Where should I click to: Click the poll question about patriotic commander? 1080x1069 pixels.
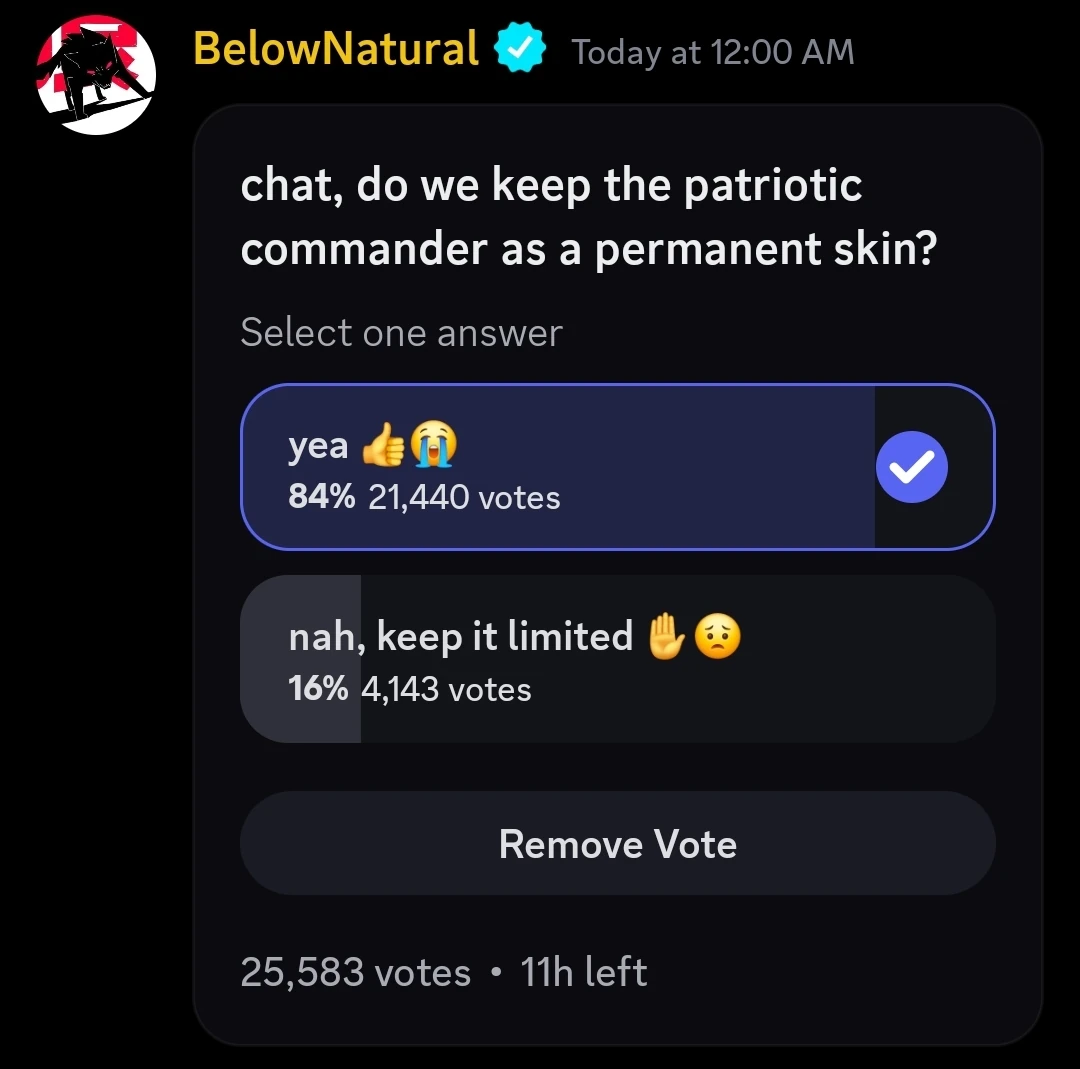pyautogui.click(x=588, y=217)
